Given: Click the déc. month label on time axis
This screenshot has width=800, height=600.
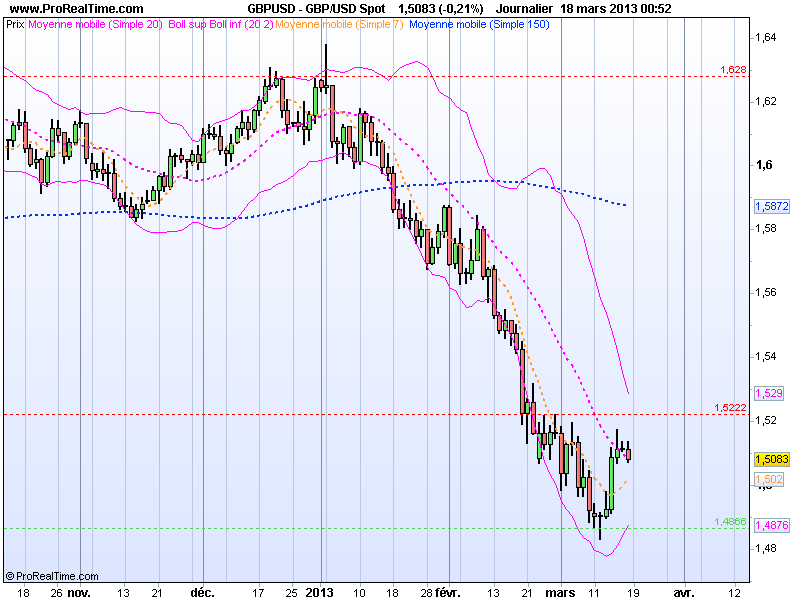Looking at the screenshot, I should (202, 593).
